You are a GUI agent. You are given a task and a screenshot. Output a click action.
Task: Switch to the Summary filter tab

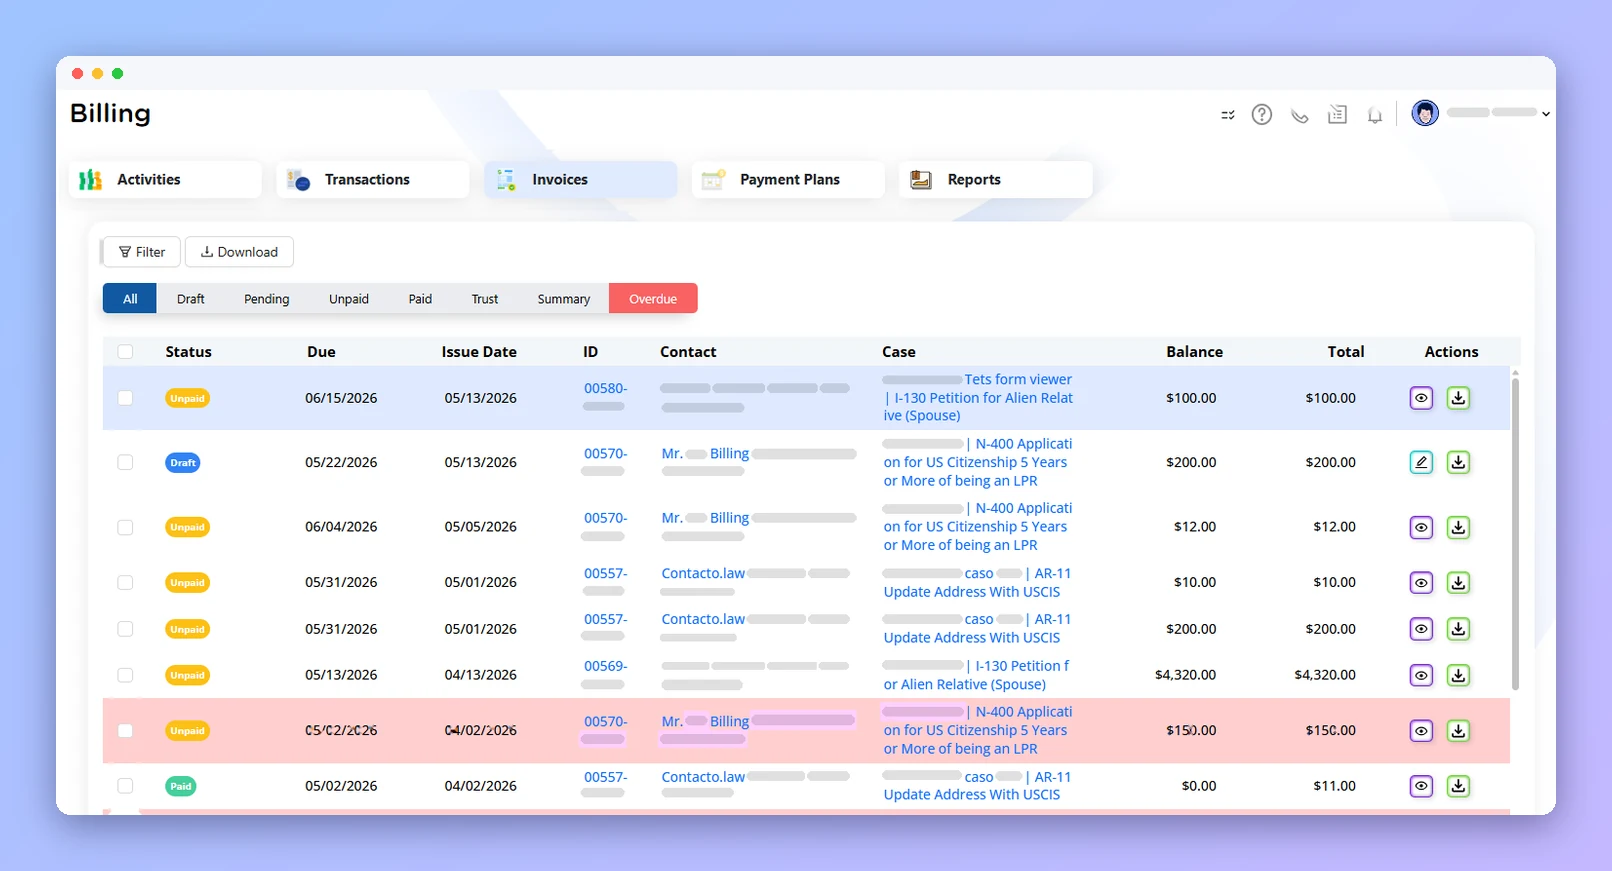click(564, 299)
